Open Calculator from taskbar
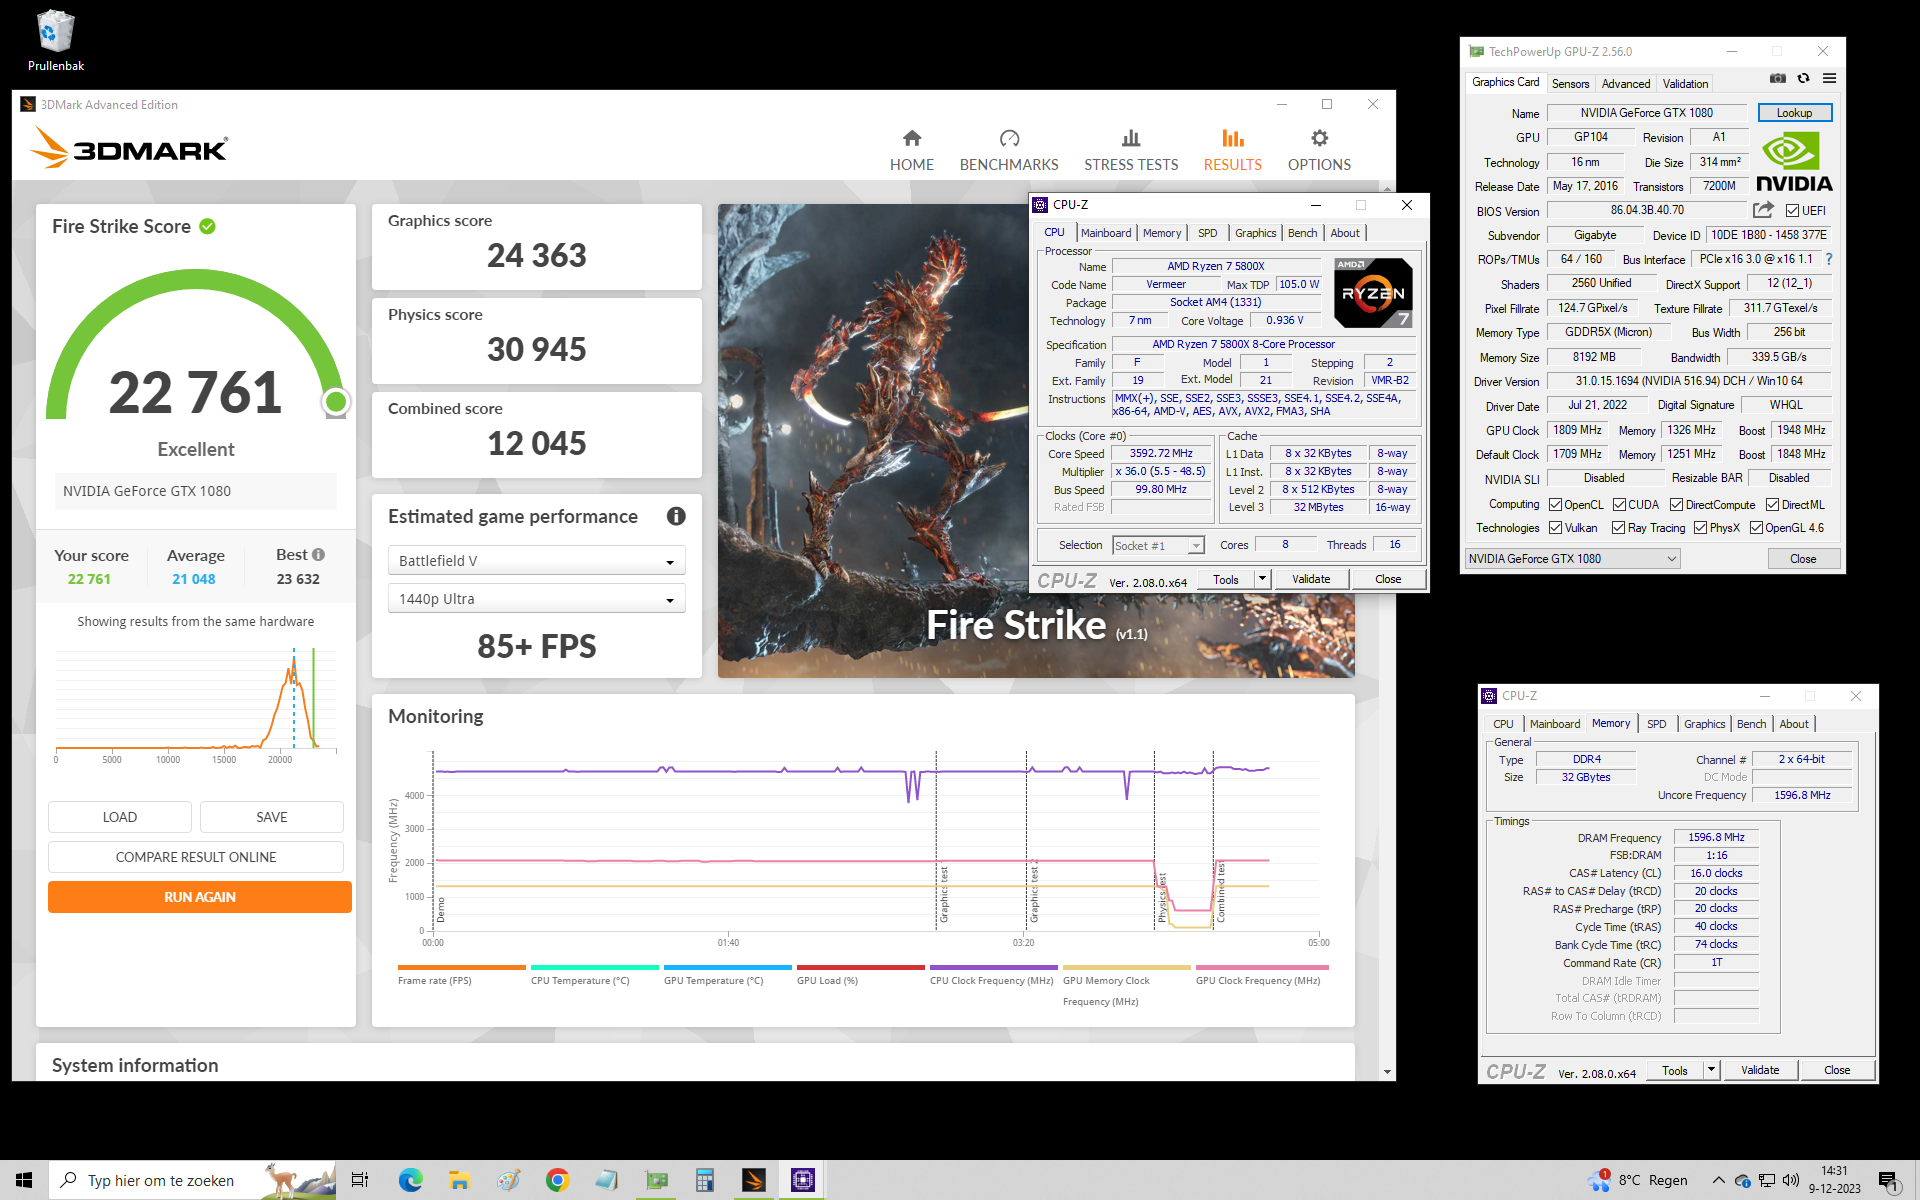The width and height of the screenshot is (1920, 1200). coord(705,1180)
